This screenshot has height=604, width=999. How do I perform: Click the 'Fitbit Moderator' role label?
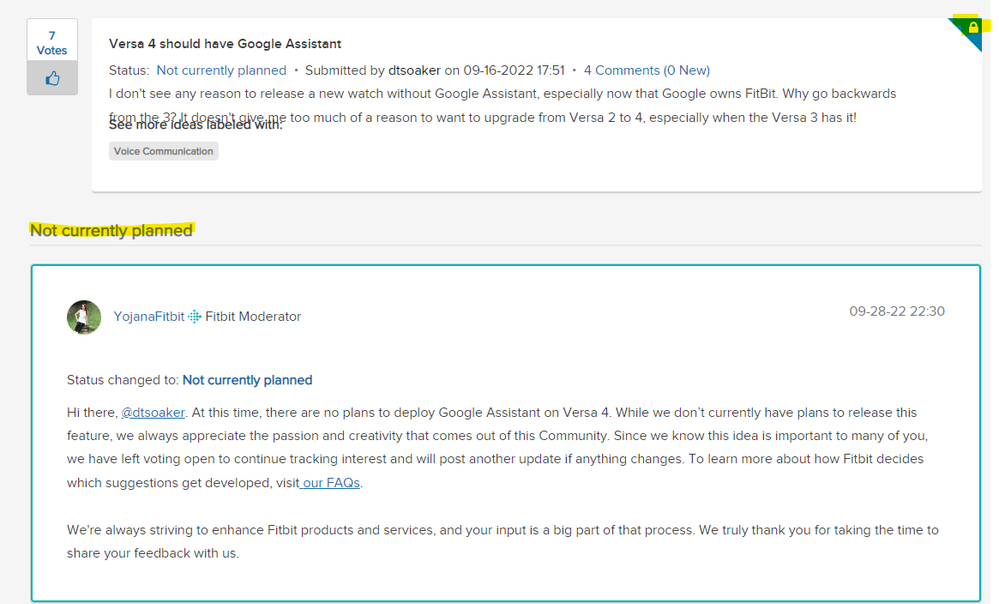tap(253, 317)
